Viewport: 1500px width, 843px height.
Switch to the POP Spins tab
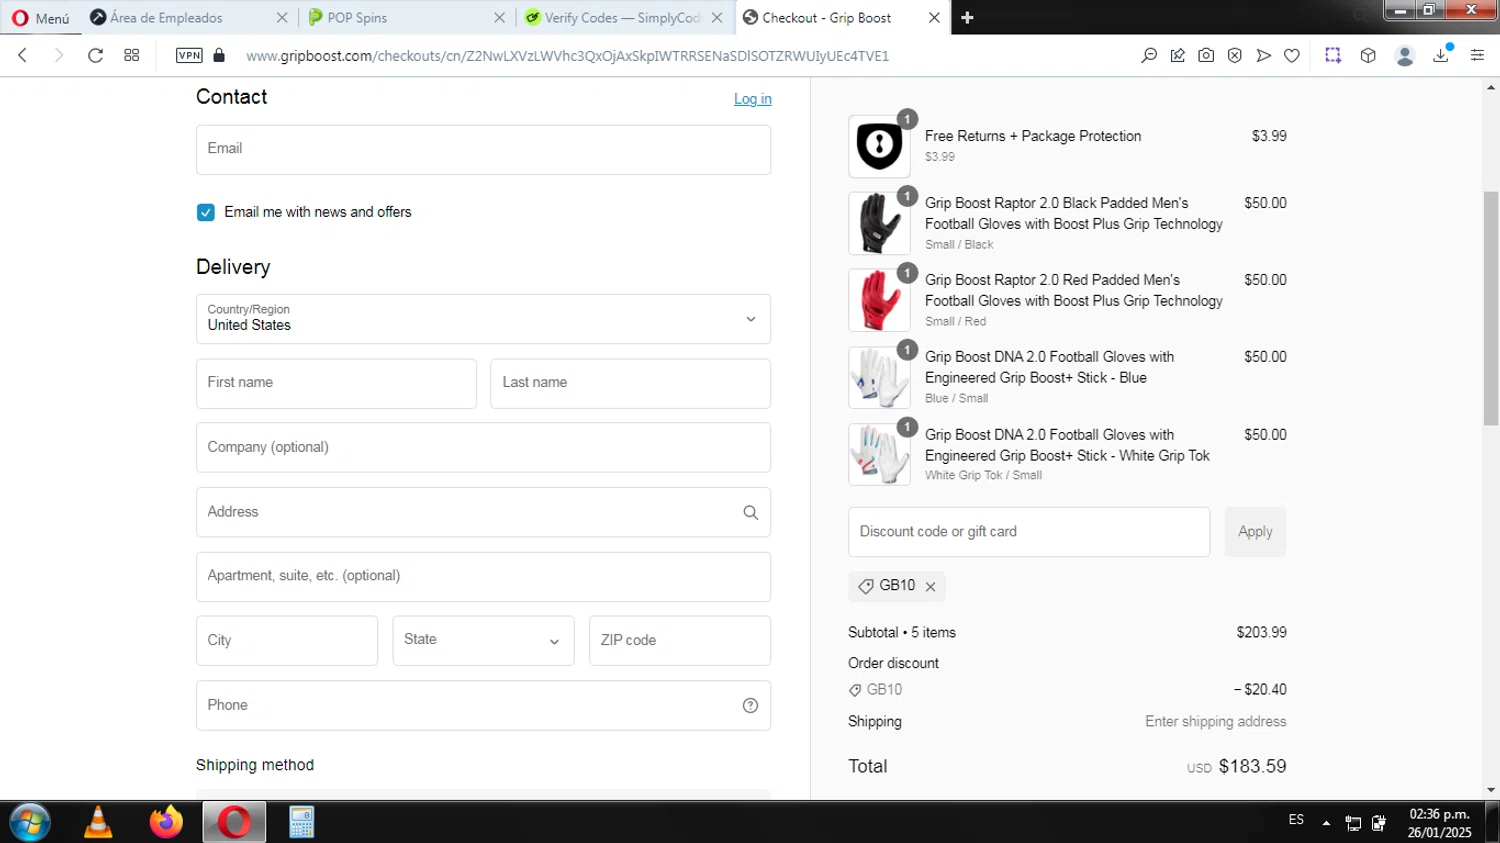357,18
